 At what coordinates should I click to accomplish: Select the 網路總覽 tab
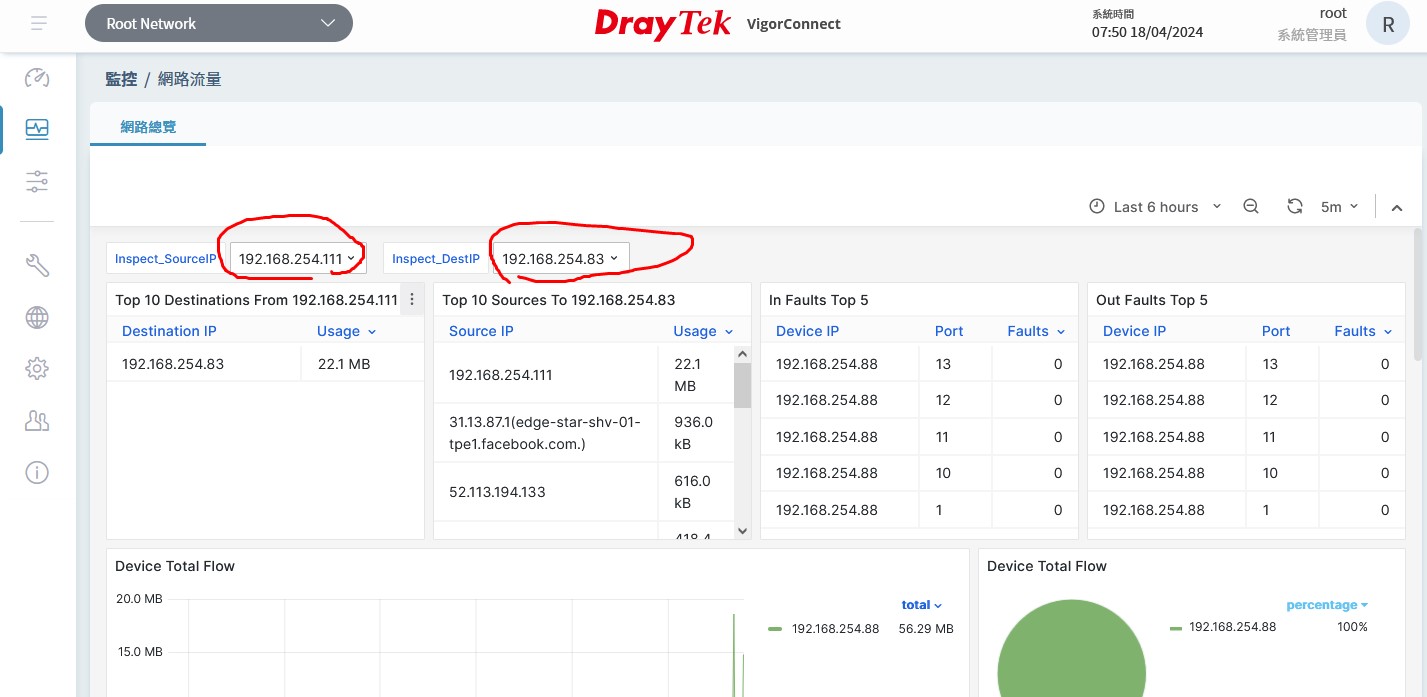pyautogui.click(x=148, y=127)
